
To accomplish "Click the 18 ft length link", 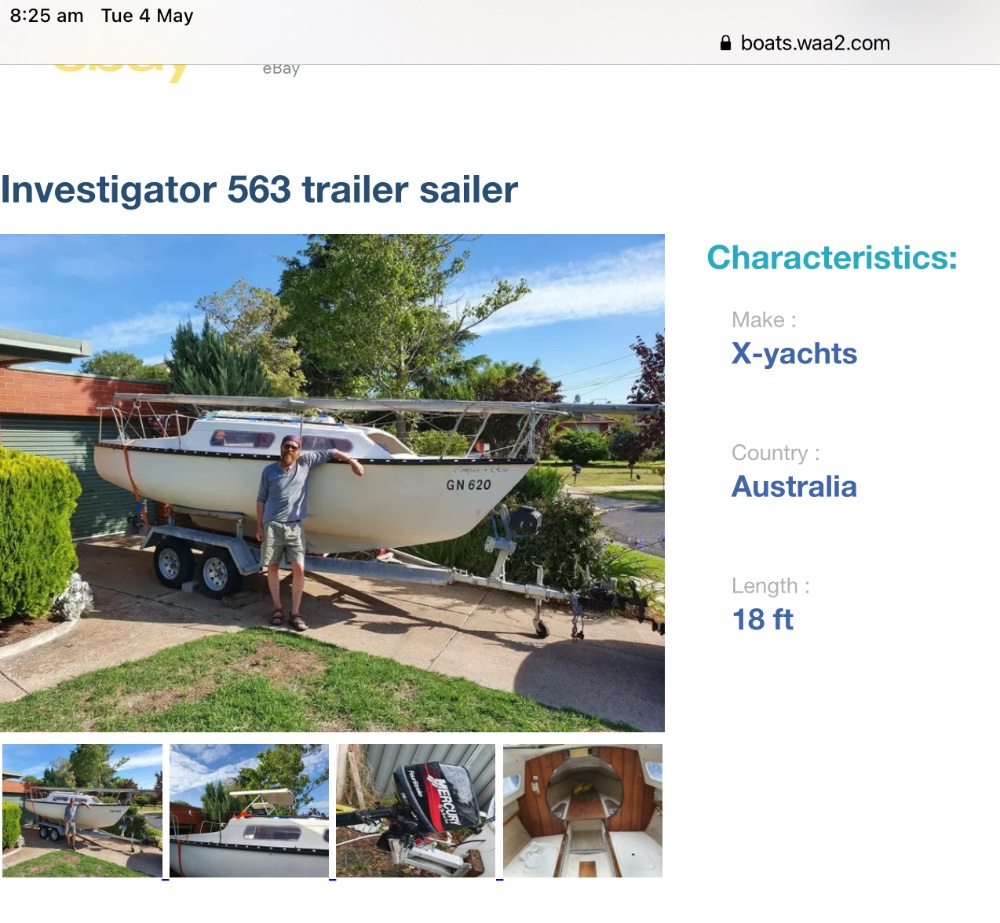I will [x=763, y=619].
